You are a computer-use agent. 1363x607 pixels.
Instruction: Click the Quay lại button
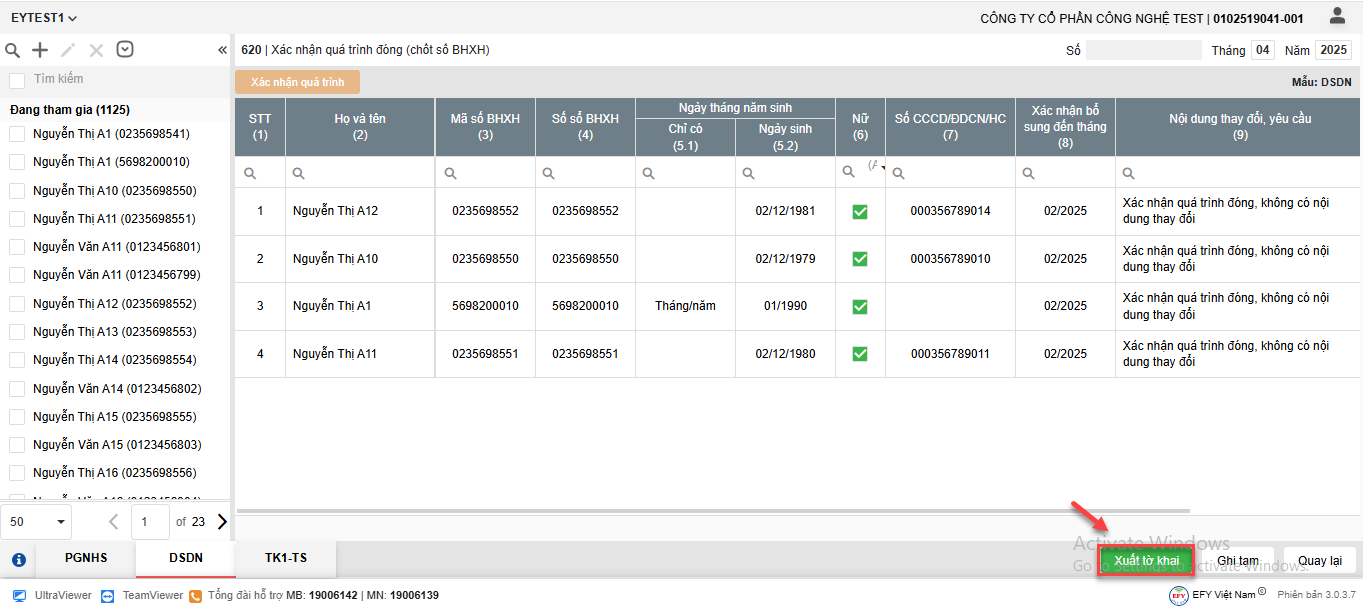click(1319, 560)
